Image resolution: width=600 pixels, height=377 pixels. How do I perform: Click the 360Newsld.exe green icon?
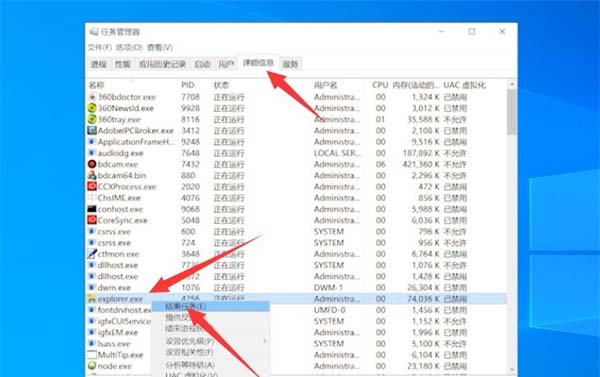coord(92,108)
